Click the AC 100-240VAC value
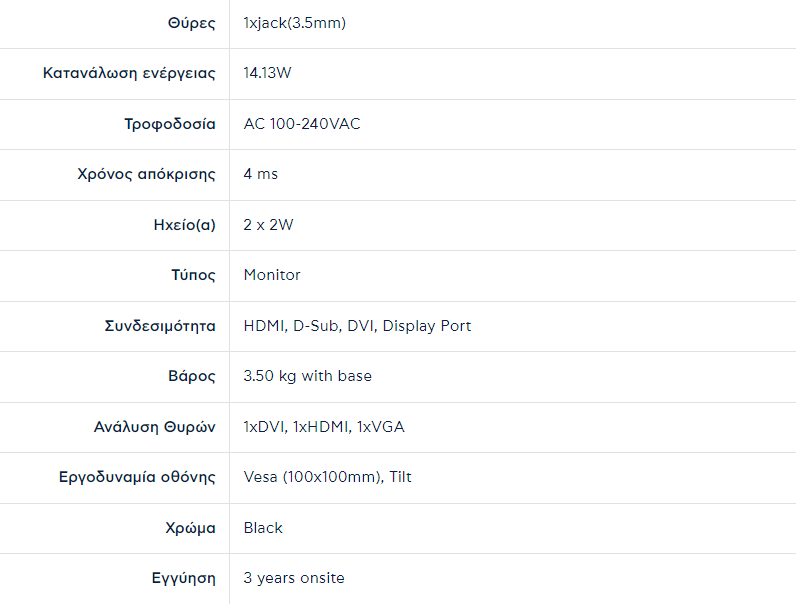Image resolution: width=796 pixels, height=605 pixels. pos(302,124)
